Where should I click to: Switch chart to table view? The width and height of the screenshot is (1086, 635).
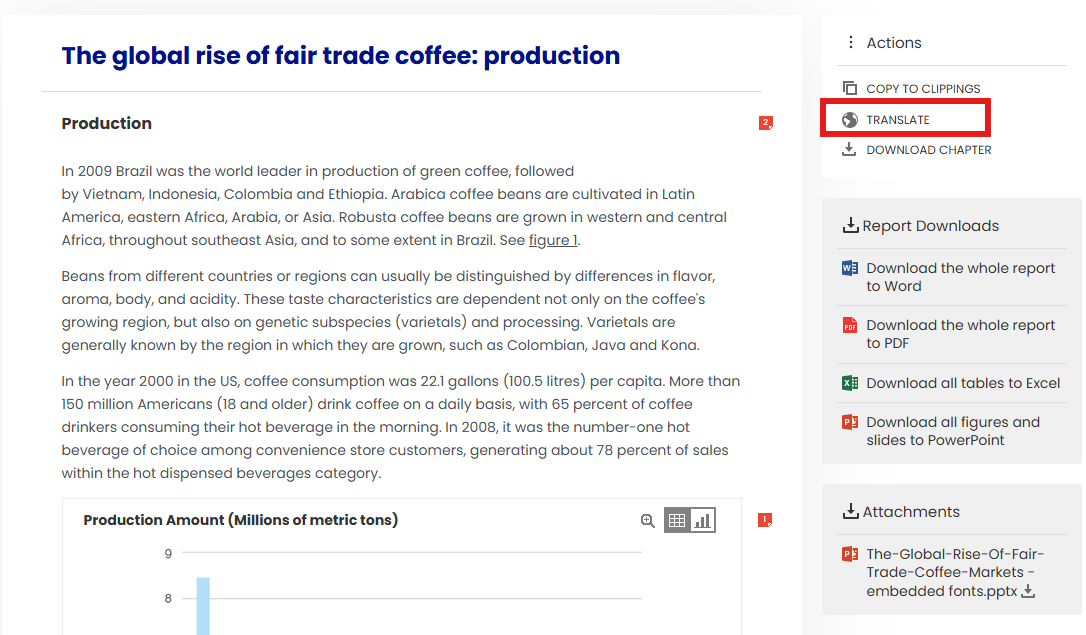pyautogui.click(x=677, y=520)
